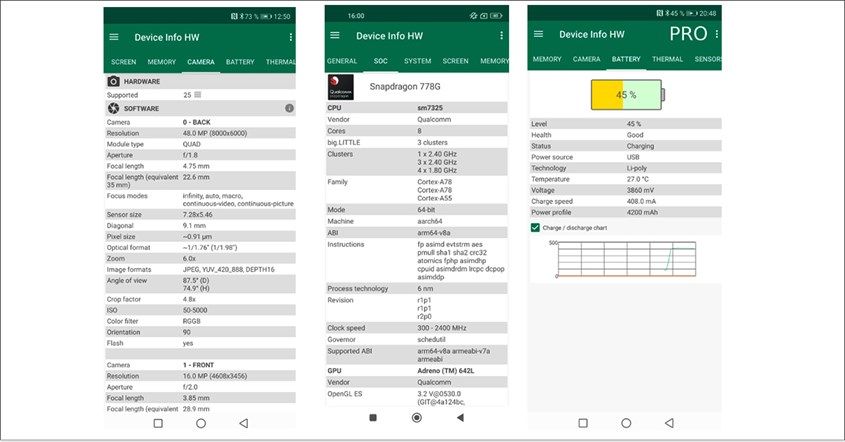Open SCREEN tab in middle phone
845x442 pixels.
click(455, 61)
